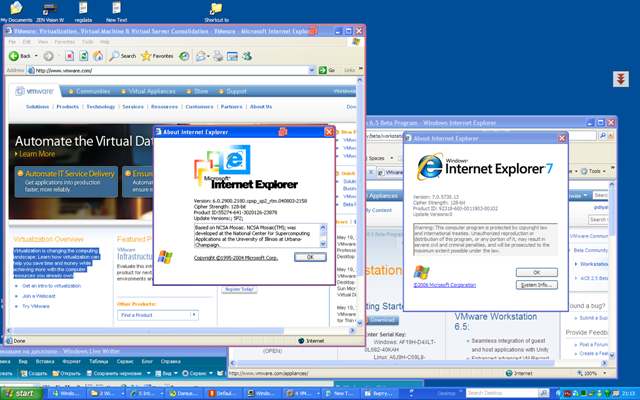The width and height of the screenshot is (640, 400).
Task: Click the Mail envelope icon in IE6 toolbar
Action: 200,56
